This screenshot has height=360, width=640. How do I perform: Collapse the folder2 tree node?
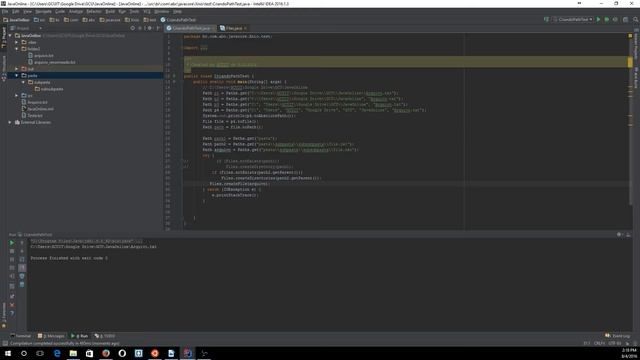17,49
